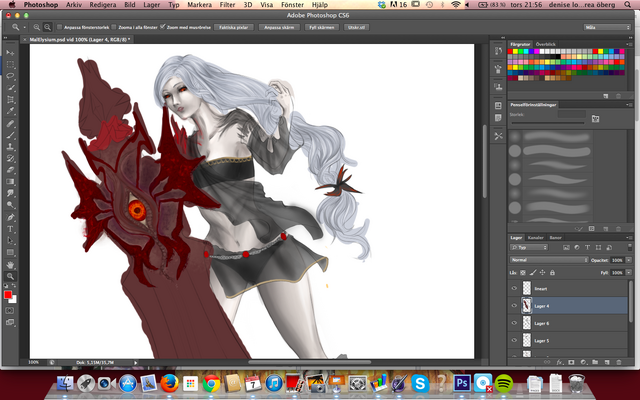Click Utskr.stl button

357,27
